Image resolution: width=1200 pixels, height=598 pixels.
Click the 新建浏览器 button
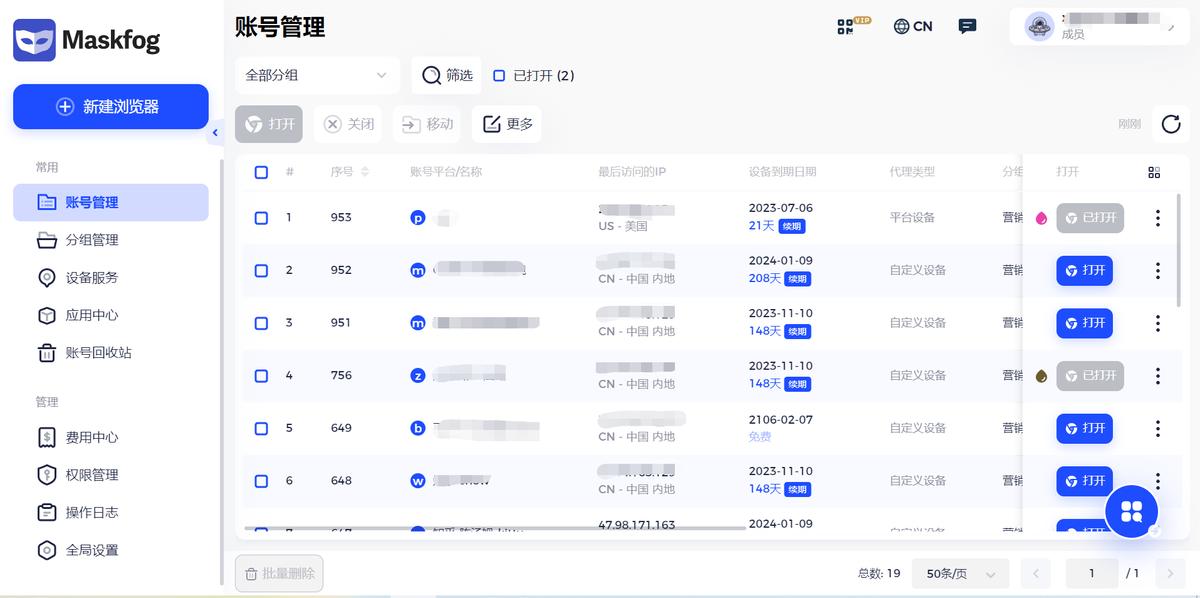(x=110, y=106)
